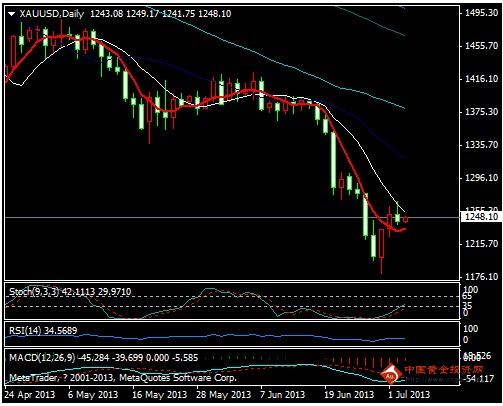The width and height of the screenshot is (503, 406).
Task: Click the horizontal current price line
Action: click(232, 218)
